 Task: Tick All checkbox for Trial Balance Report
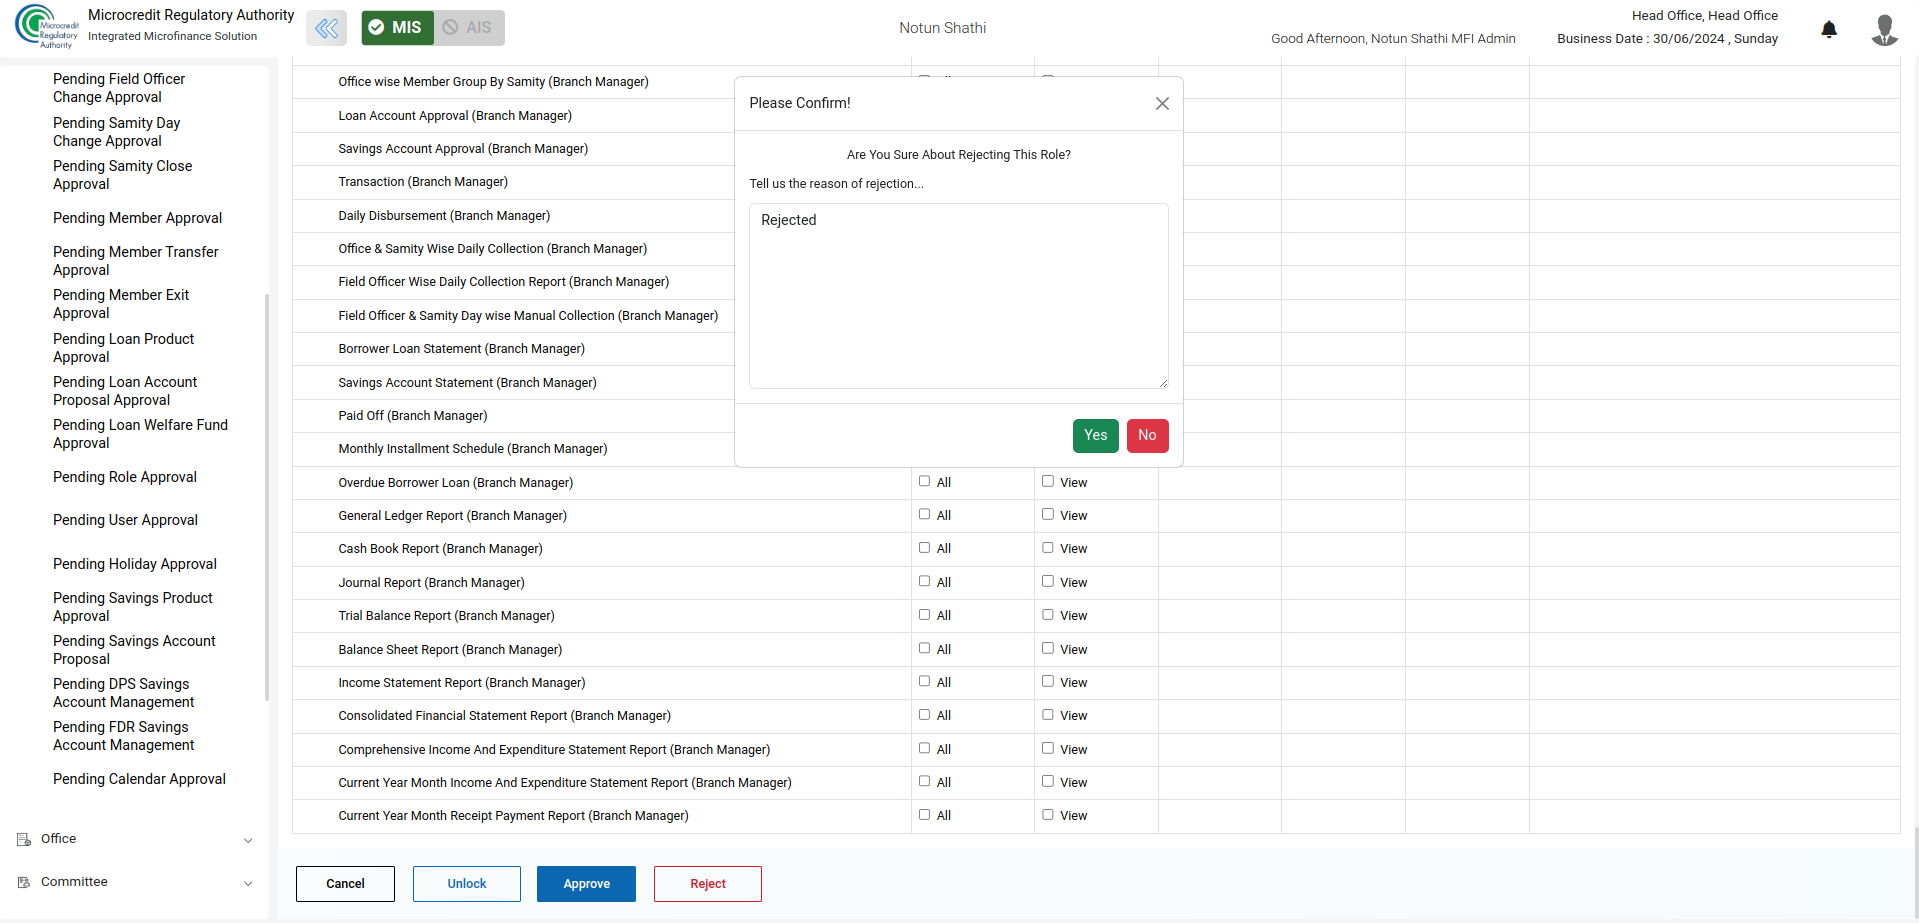tap(924, 615)
